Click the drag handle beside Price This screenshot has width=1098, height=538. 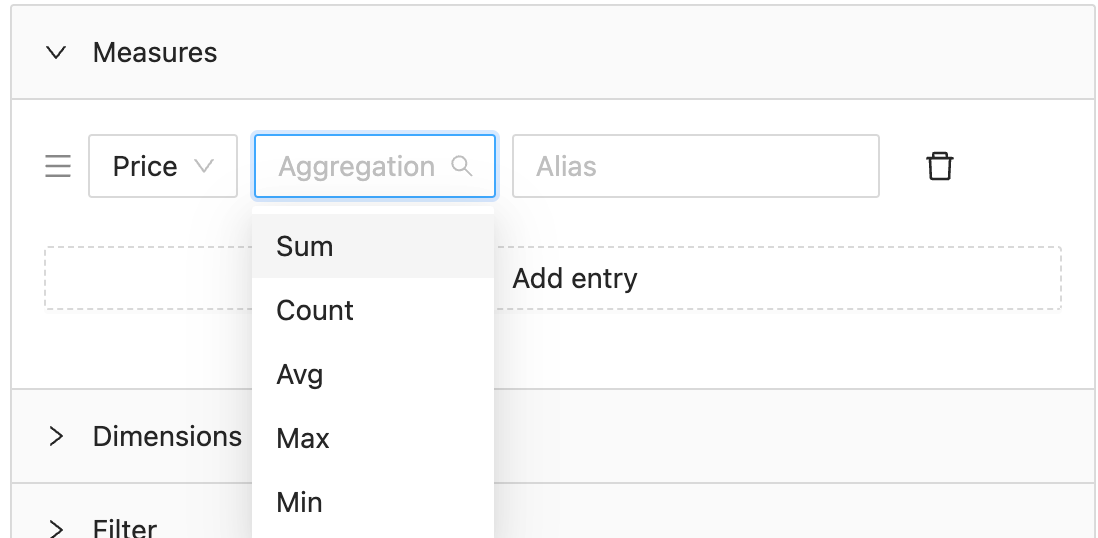pos(58,167)
